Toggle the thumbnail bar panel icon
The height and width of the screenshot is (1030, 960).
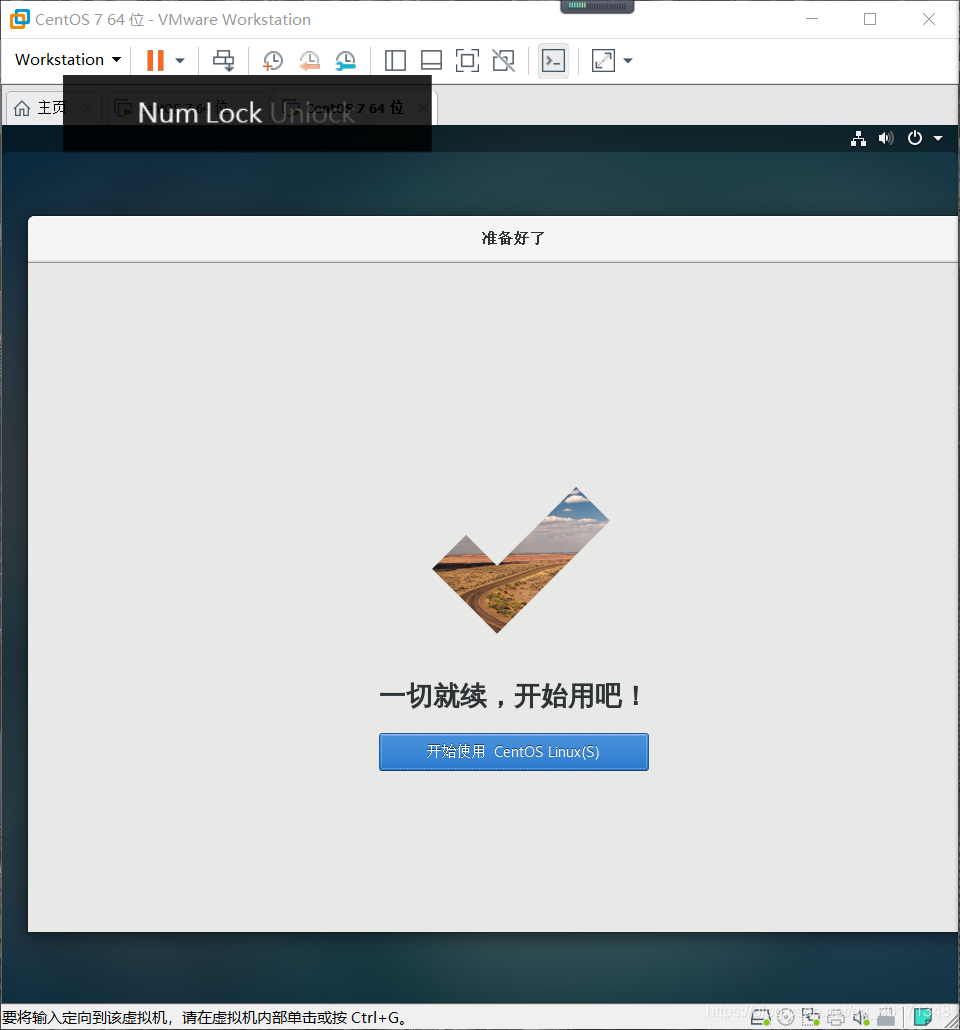click(x=431, y=60)
